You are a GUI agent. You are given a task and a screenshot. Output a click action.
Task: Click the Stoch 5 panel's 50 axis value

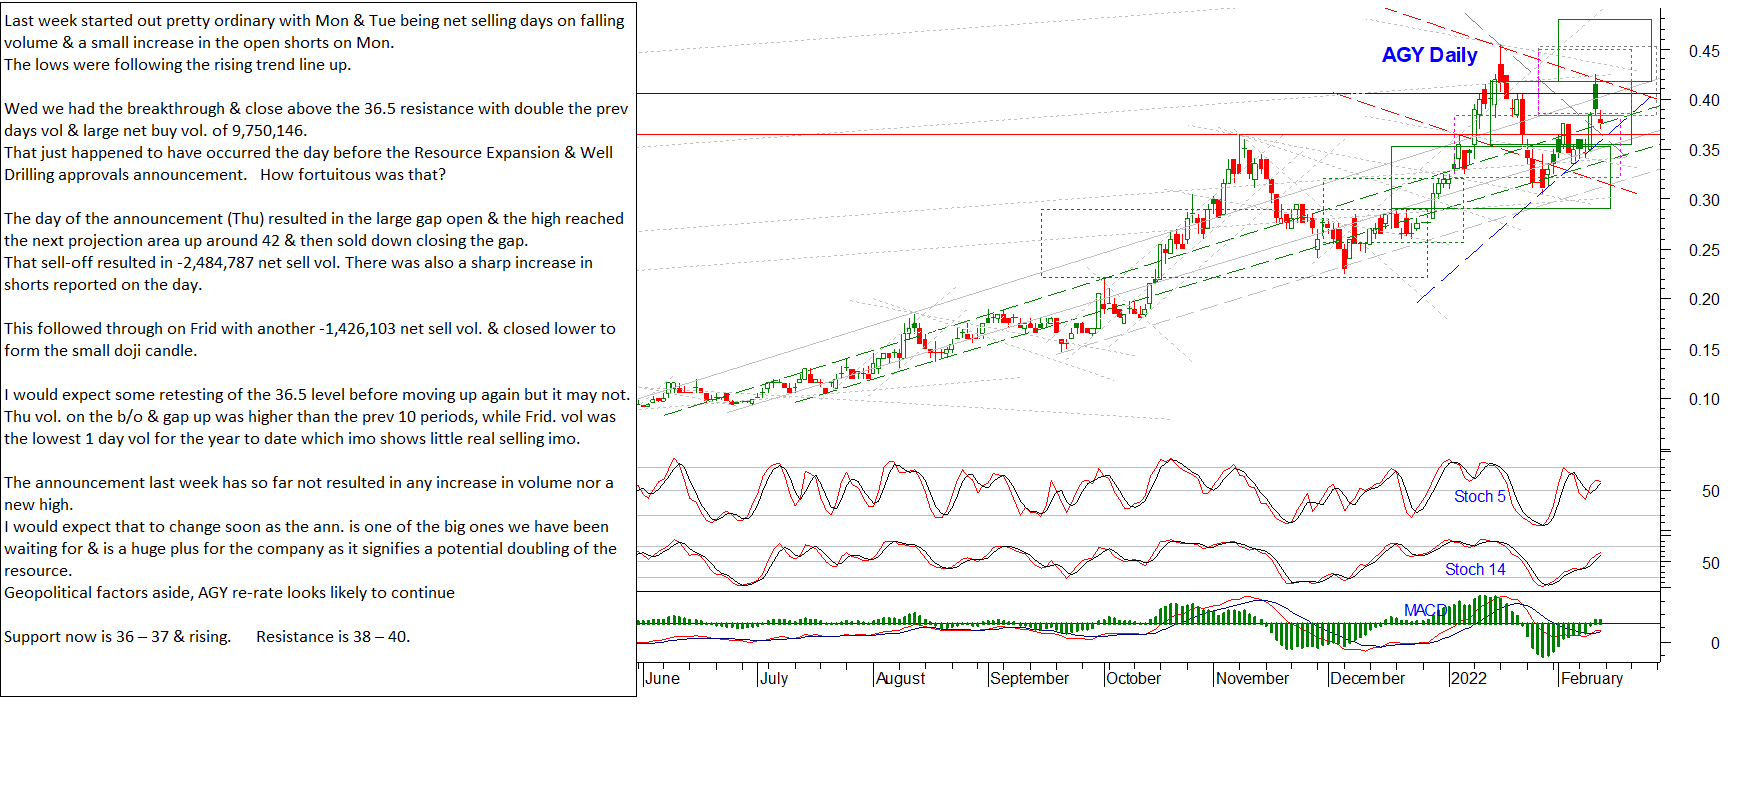tap(1711, 491)
